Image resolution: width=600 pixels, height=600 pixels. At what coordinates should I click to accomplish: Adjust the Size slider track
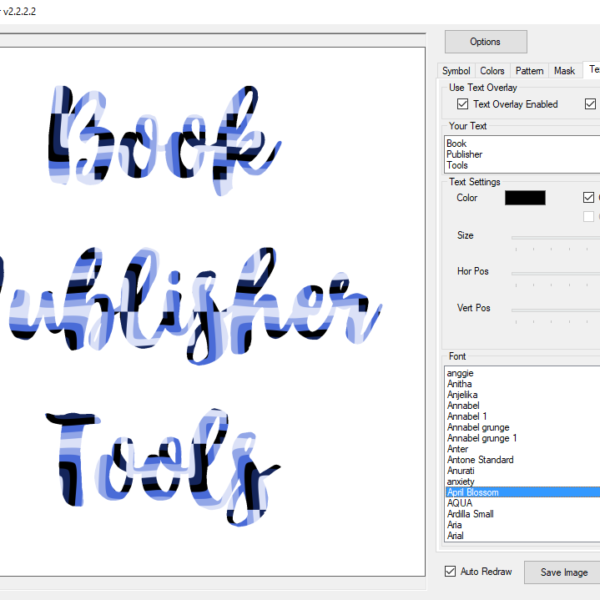tap(556, 238)
